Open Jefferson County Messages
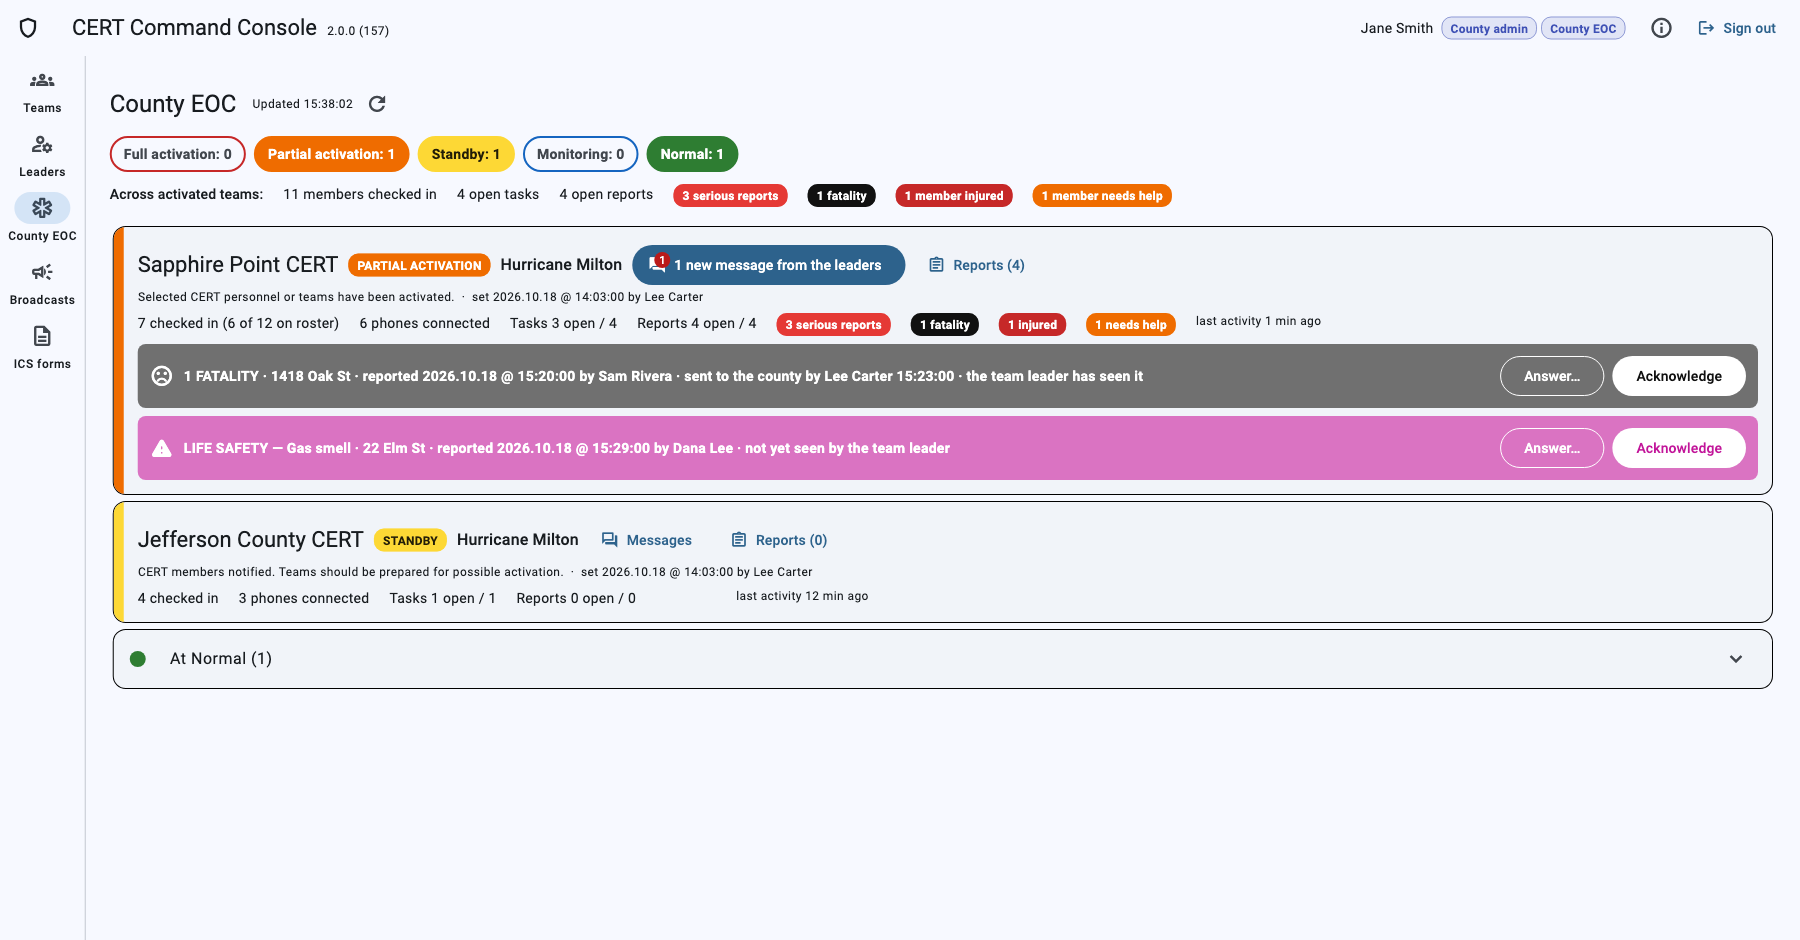 click(647, 540)
